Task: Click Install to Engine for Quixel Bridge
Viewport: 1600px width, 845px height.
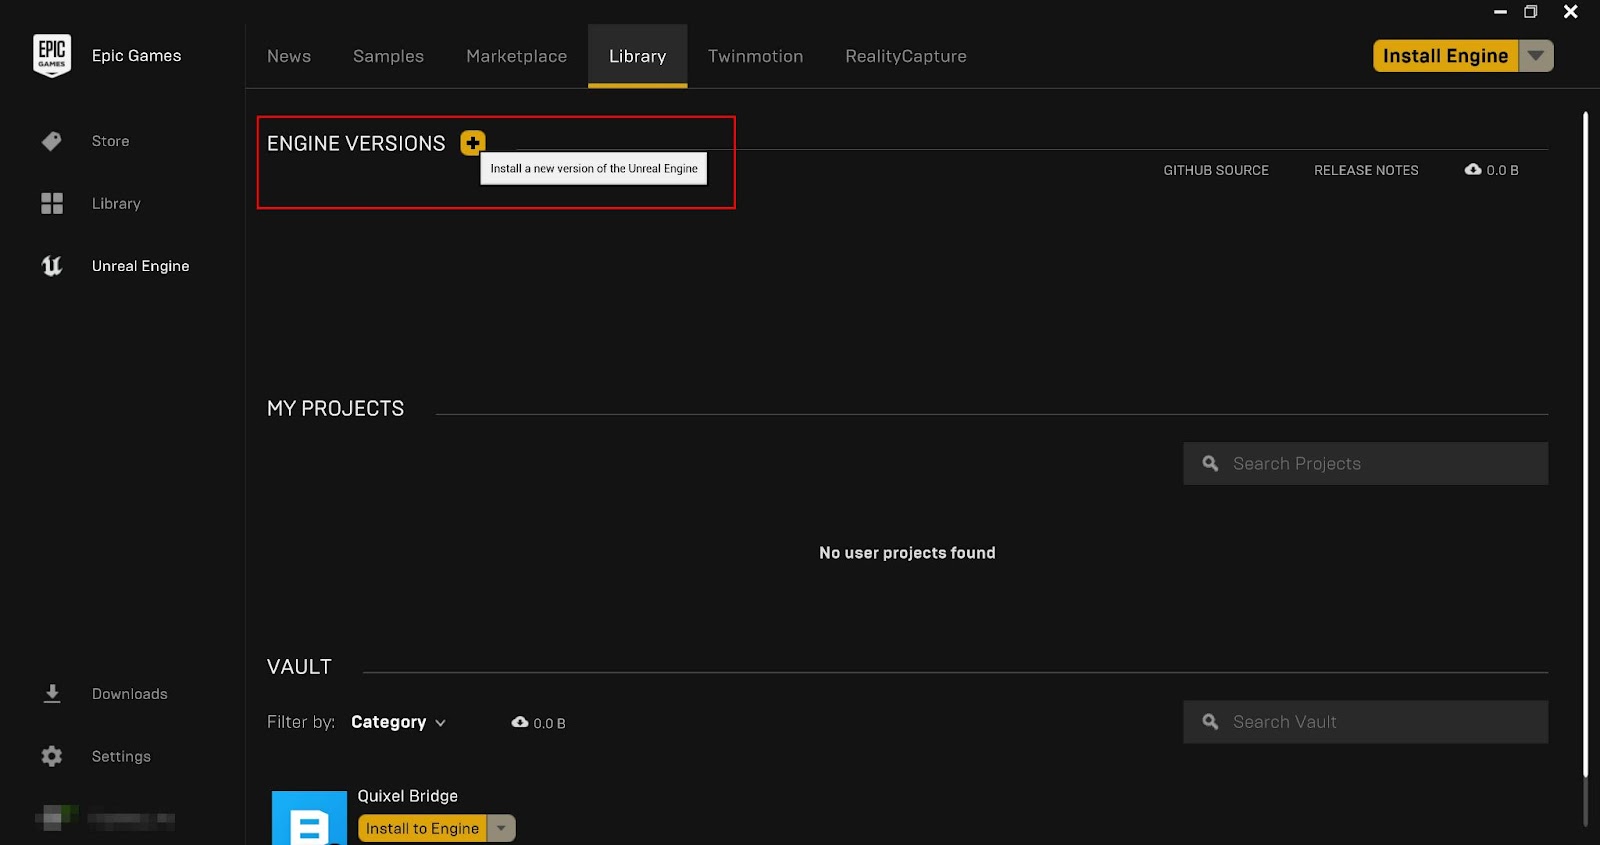Action: pos(422,828)
